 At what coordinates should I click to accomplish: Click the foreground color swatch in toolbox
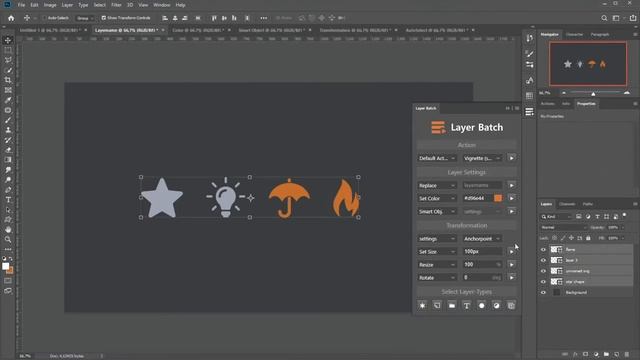(x=5, y=266)
